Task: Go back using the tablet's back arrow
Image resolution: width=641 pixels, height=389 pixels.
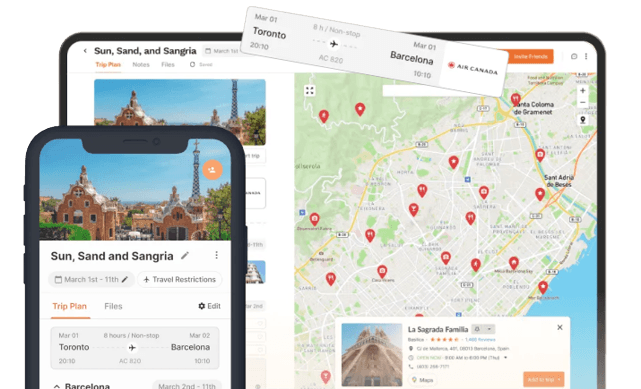Action: point(85,51)
